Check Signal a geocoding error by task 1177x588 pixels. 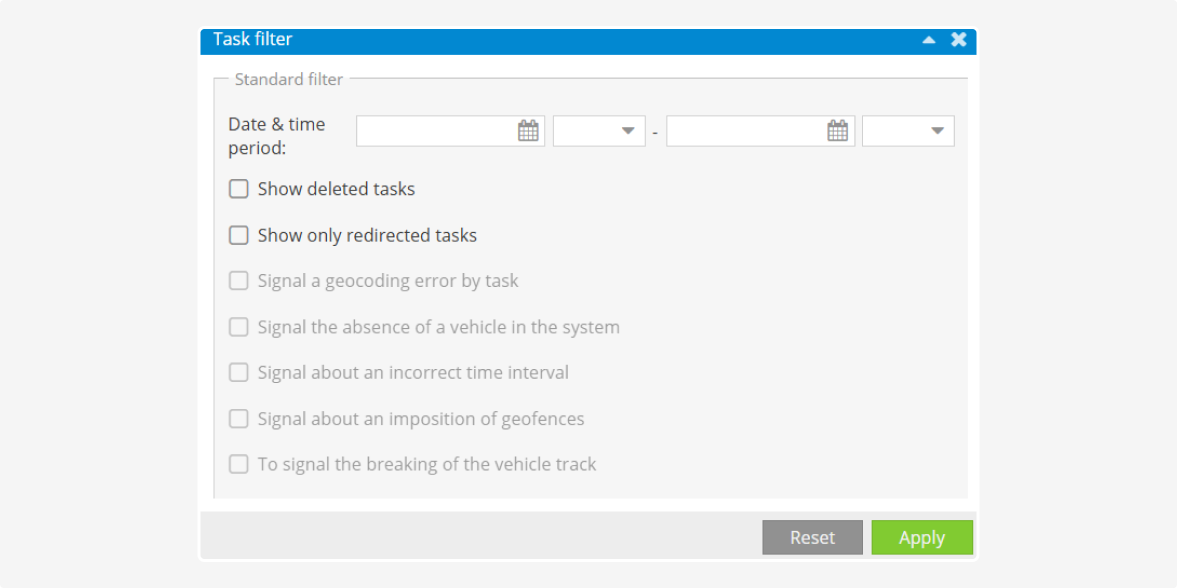239,281
